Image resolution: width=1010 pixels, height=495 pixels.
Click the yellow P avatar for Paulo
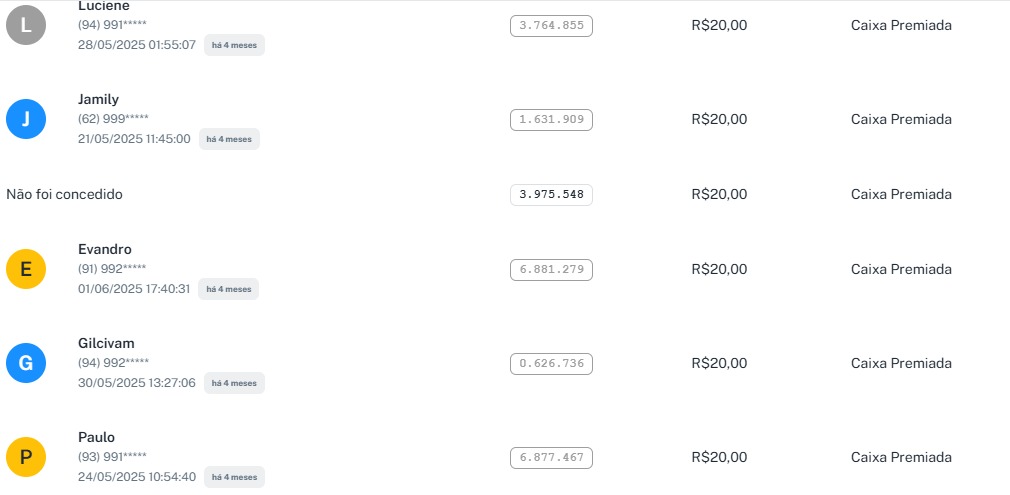pyautogui.click(x=26, y=457)
